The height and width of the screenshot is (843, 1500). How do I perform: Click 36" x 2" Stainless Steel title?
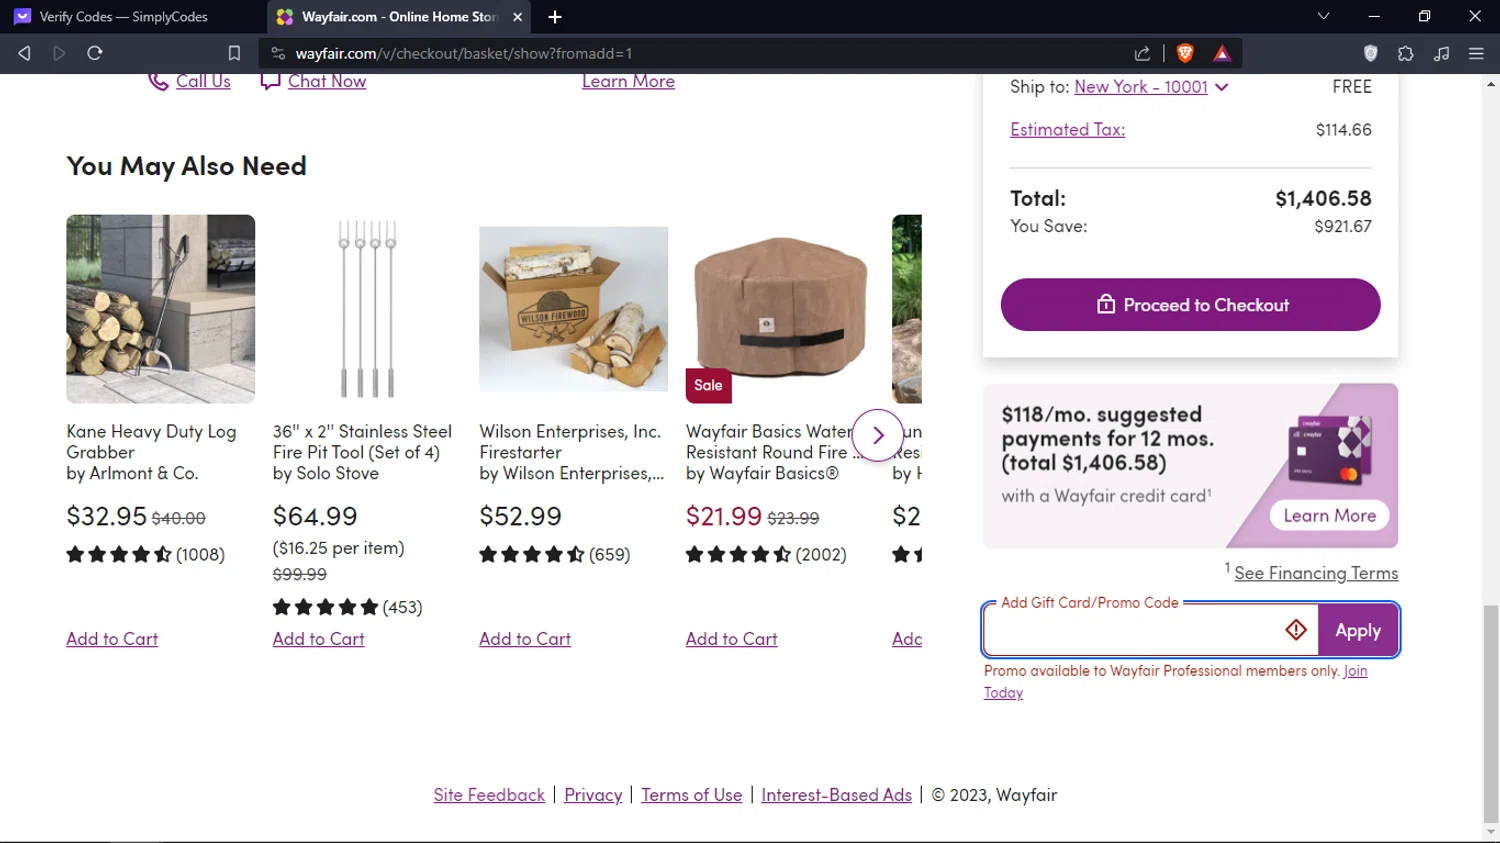pos(362,442)
